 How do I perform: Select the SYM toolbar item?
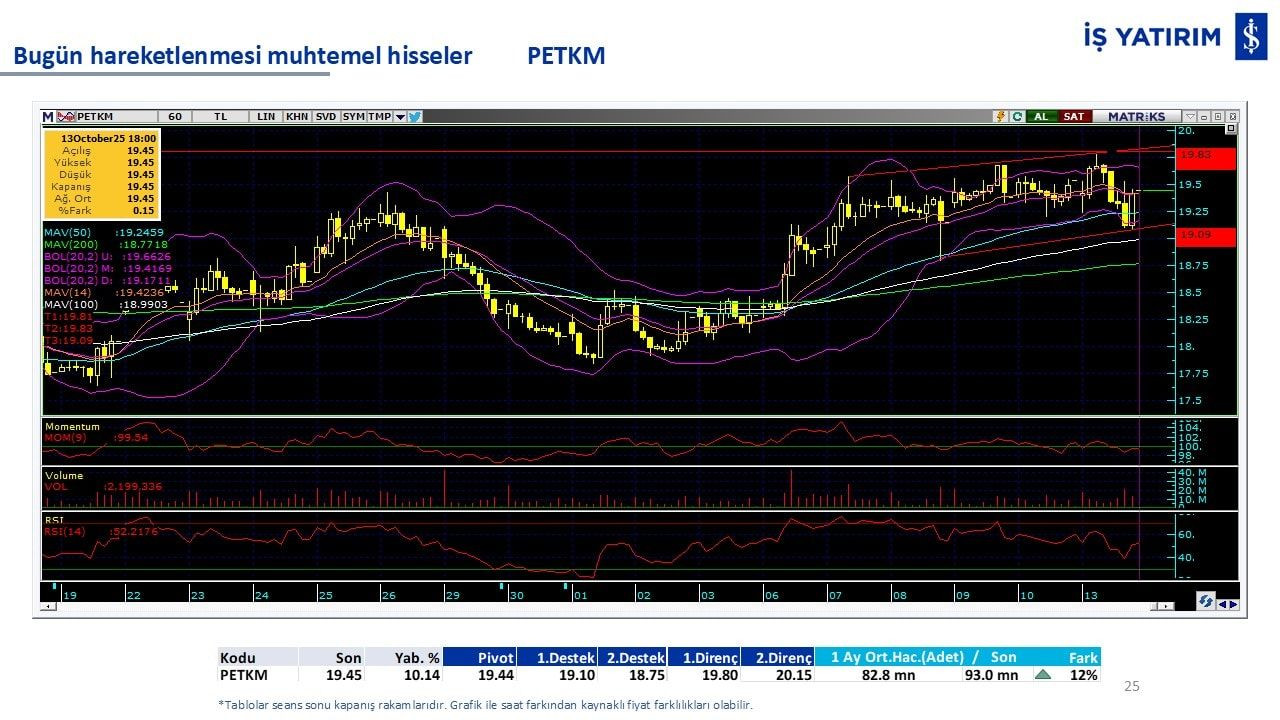tap(353, 117)
